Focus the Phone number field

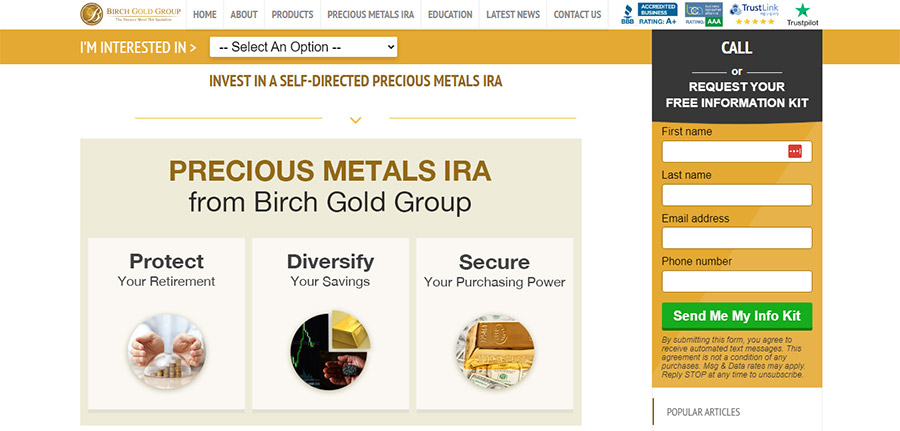point(736,281)
